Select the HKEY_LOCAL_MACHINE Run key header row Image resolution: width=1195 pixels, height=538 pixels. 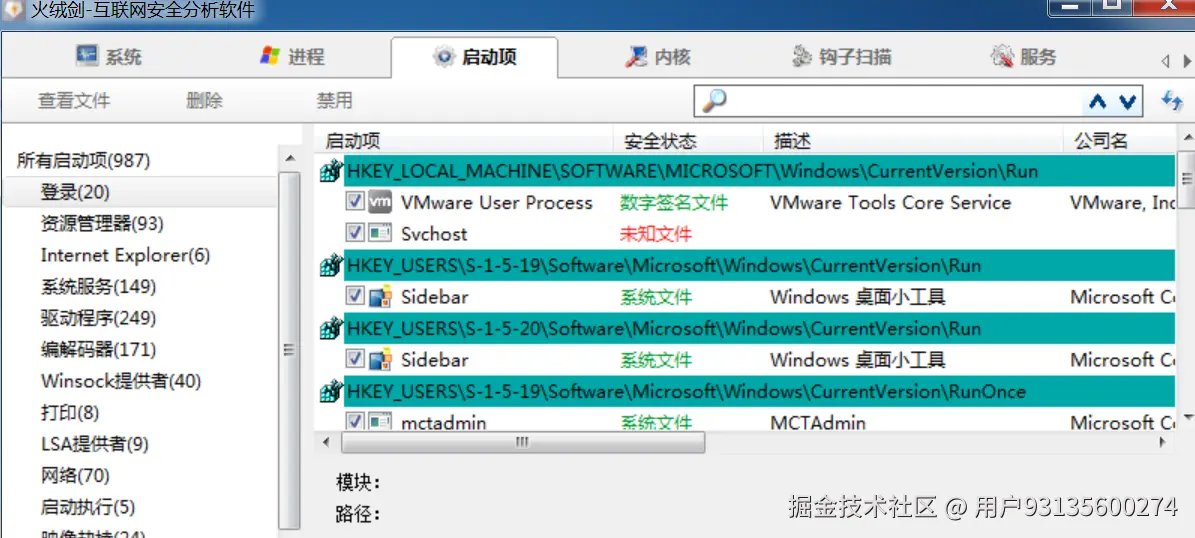759,171
